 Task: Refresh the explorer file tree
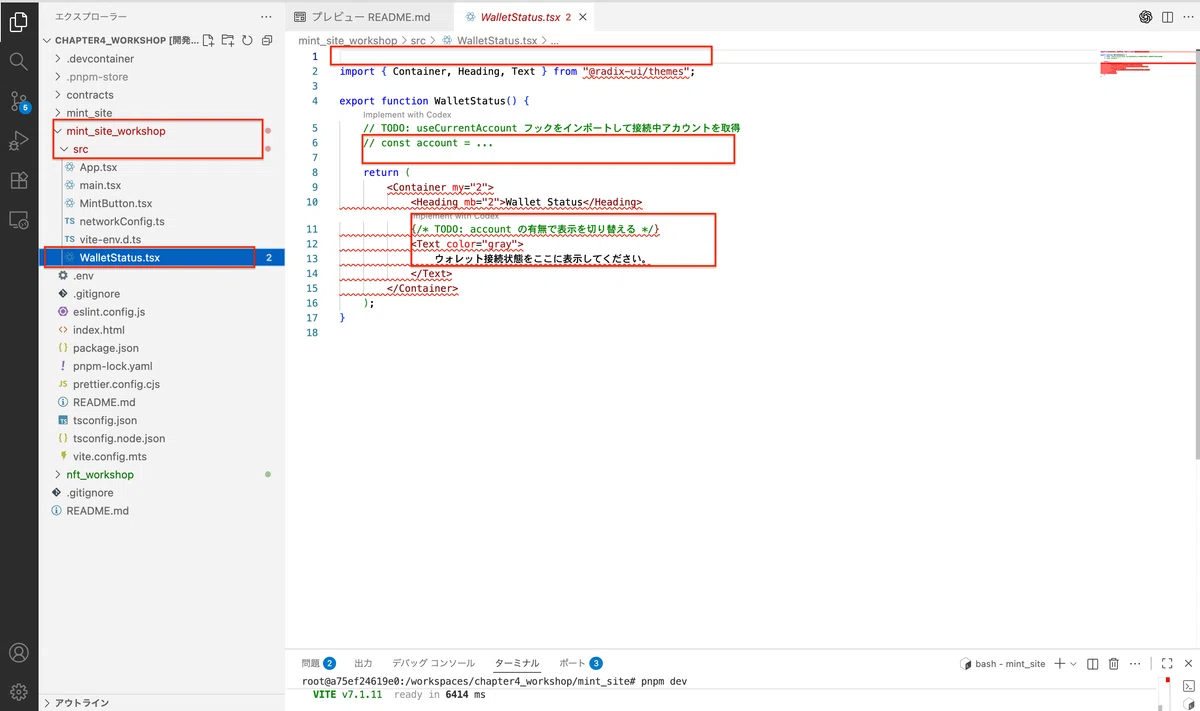pos(247,41)
